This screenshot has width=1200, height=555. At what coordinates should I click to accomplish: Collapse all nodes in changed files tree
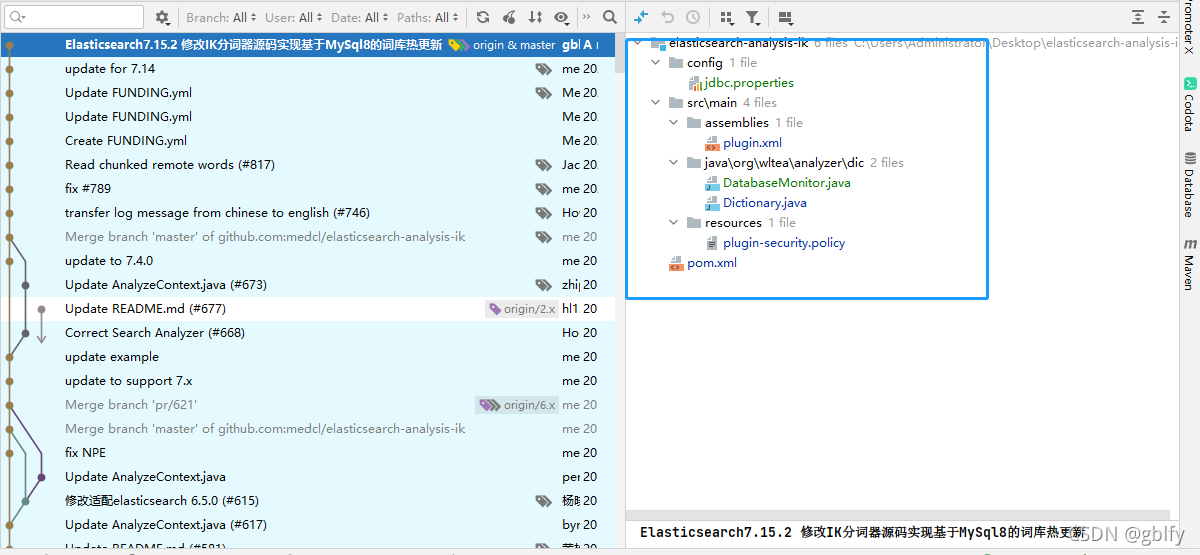click(1164, 17)
